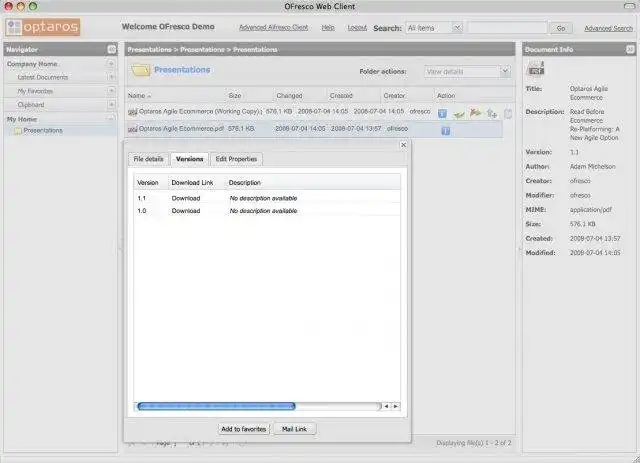Click the Company Home heading

point(32,64)
